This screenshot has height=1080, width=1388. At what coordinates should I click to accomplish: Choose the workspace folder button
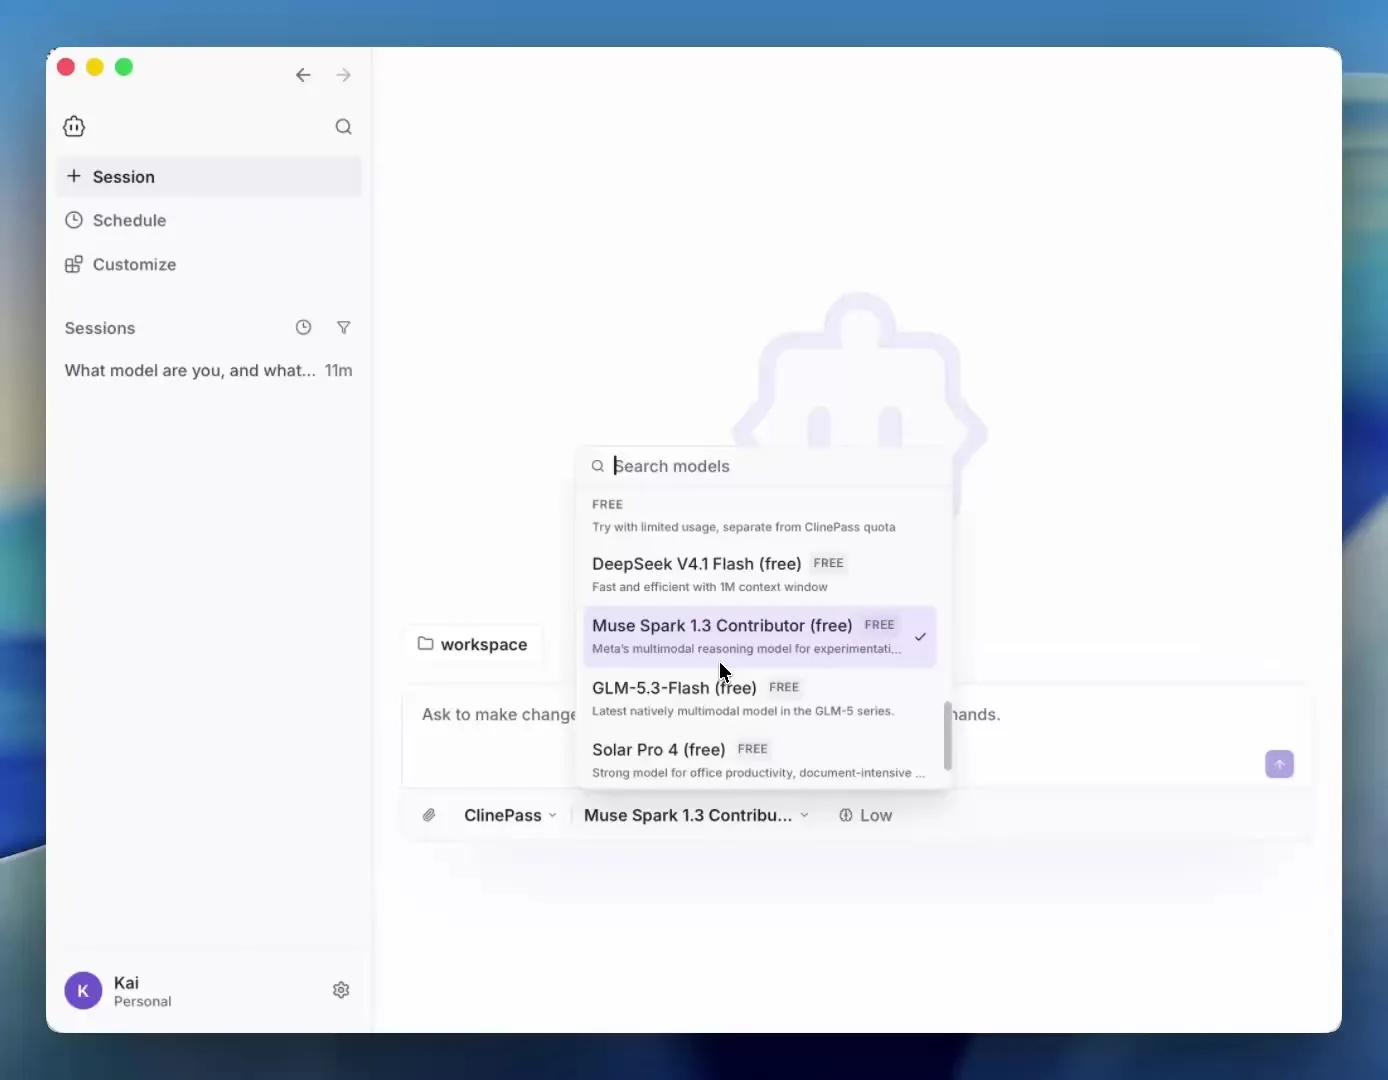[472, 645]
